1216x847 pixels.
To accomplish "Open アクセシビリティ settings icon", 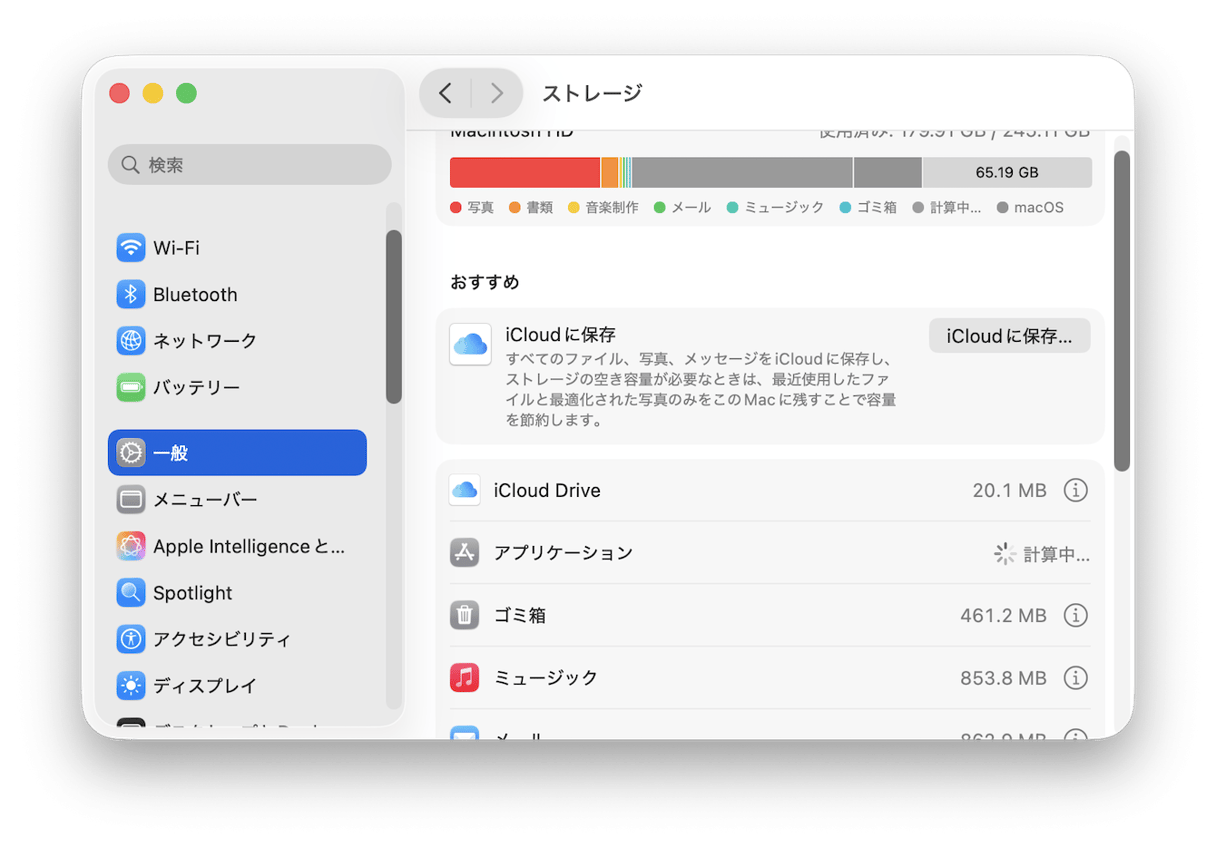I will coord(131,639).
